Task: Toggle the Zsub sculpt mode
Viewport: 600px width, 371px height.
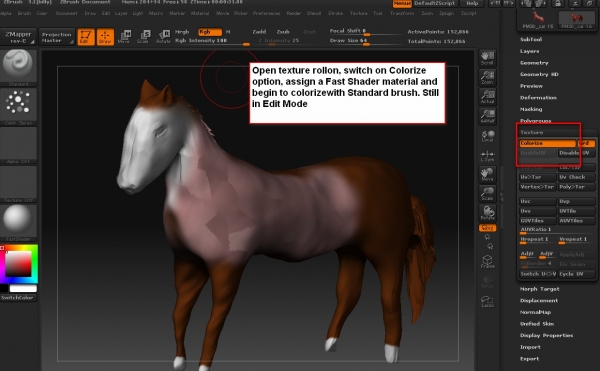Action: (283, 32)
